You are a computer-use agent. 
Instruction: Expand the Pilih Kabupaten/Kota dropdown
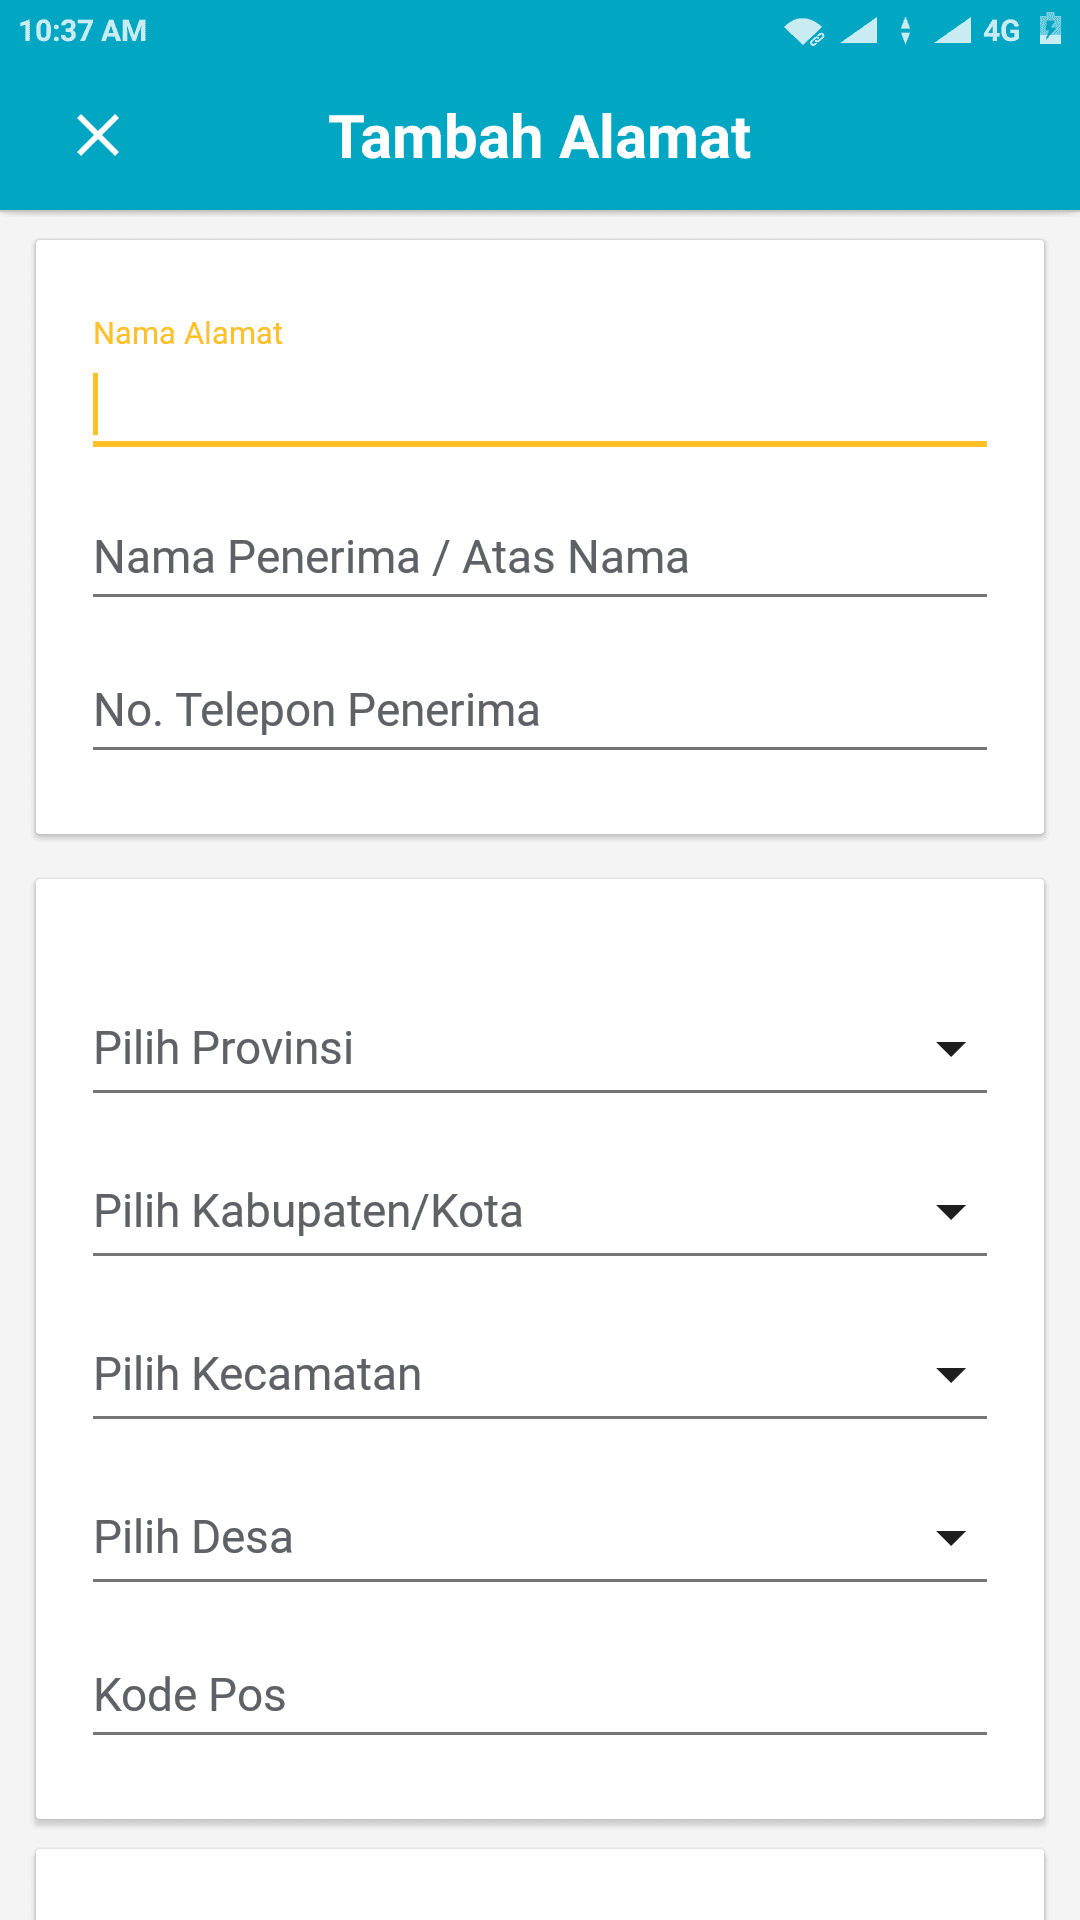tap(540, 1212)
